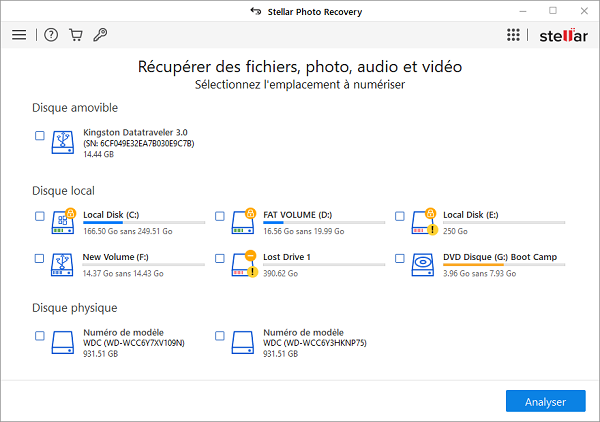The image size is (600, 422).
Task: Click the Analyser button
Action: point(545,401)
